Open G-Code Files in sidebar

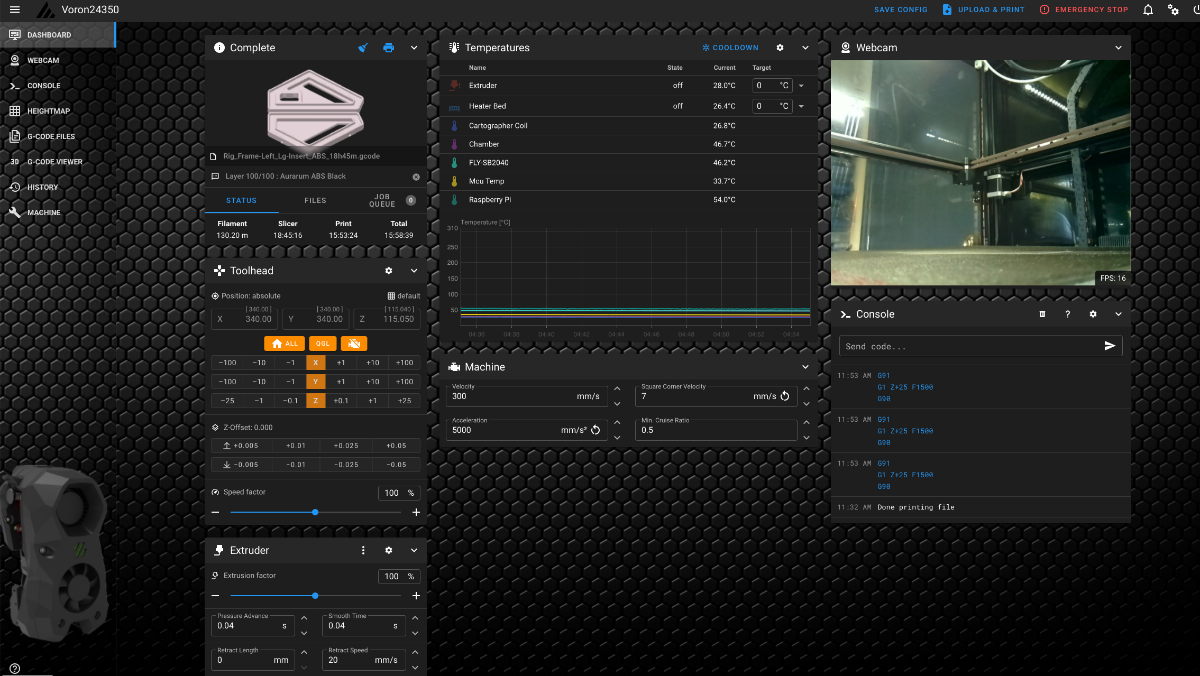50,136
